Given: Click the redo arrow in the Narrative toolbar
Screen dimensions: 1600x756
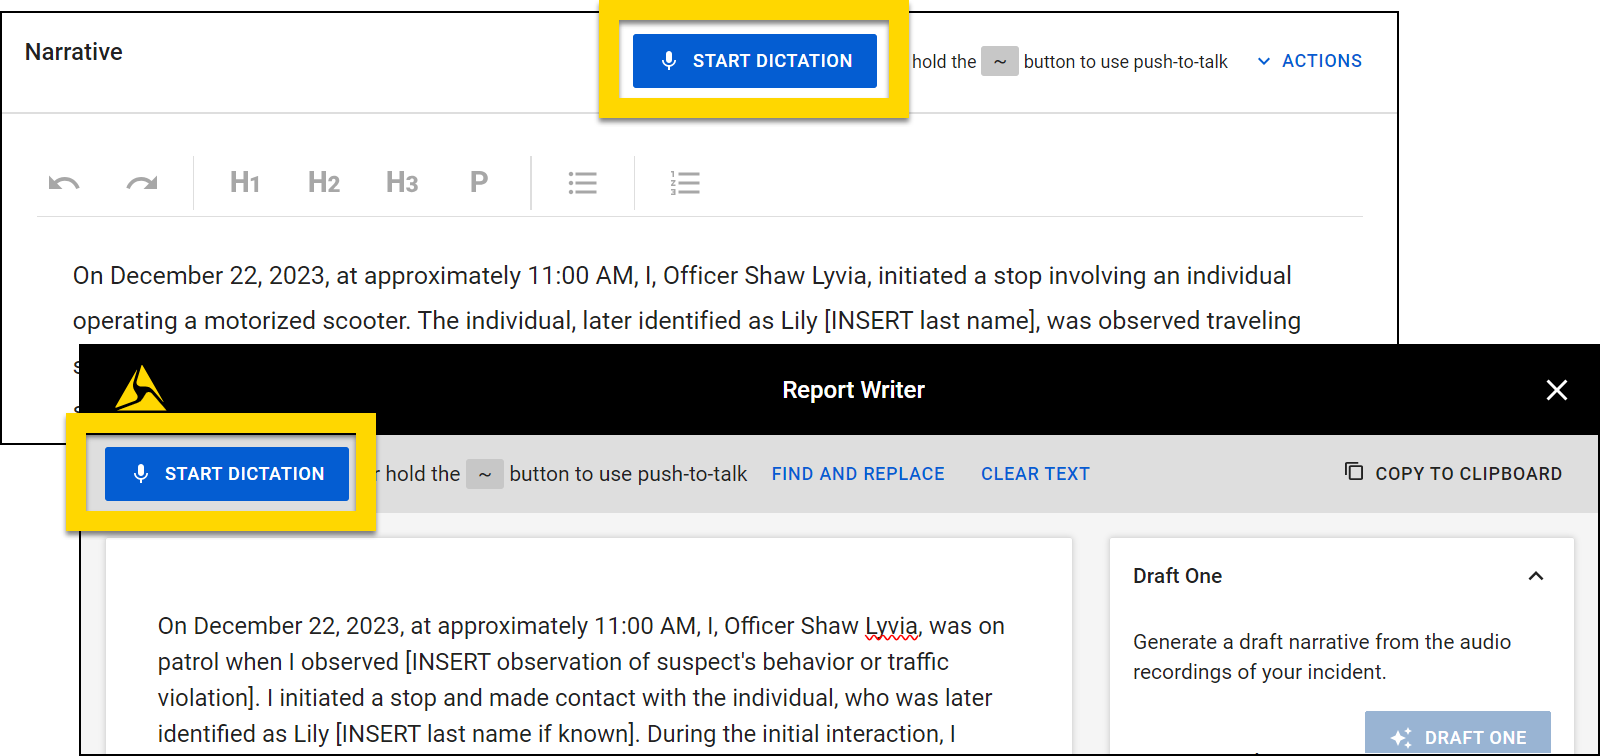Looking at the screenshot, I should (142, 183).
